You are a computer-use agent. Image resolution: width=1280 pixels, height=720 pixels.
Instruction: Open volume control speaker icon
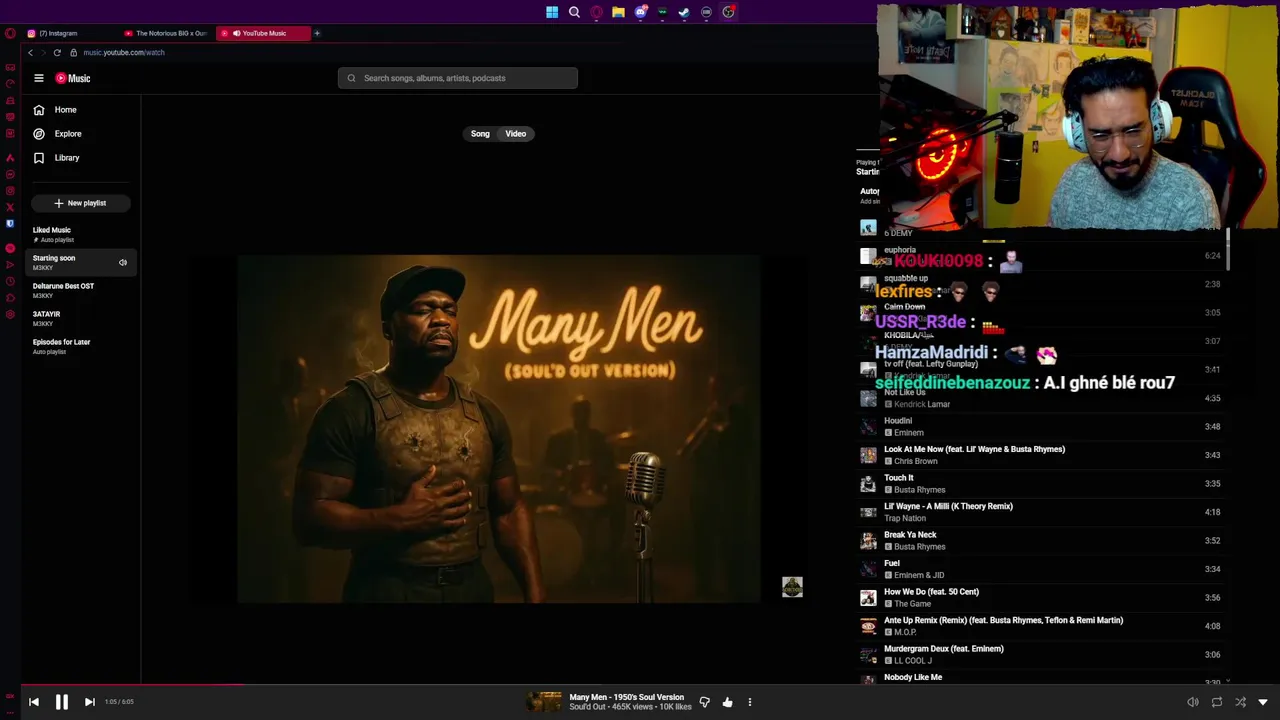tap(1192, 702)
